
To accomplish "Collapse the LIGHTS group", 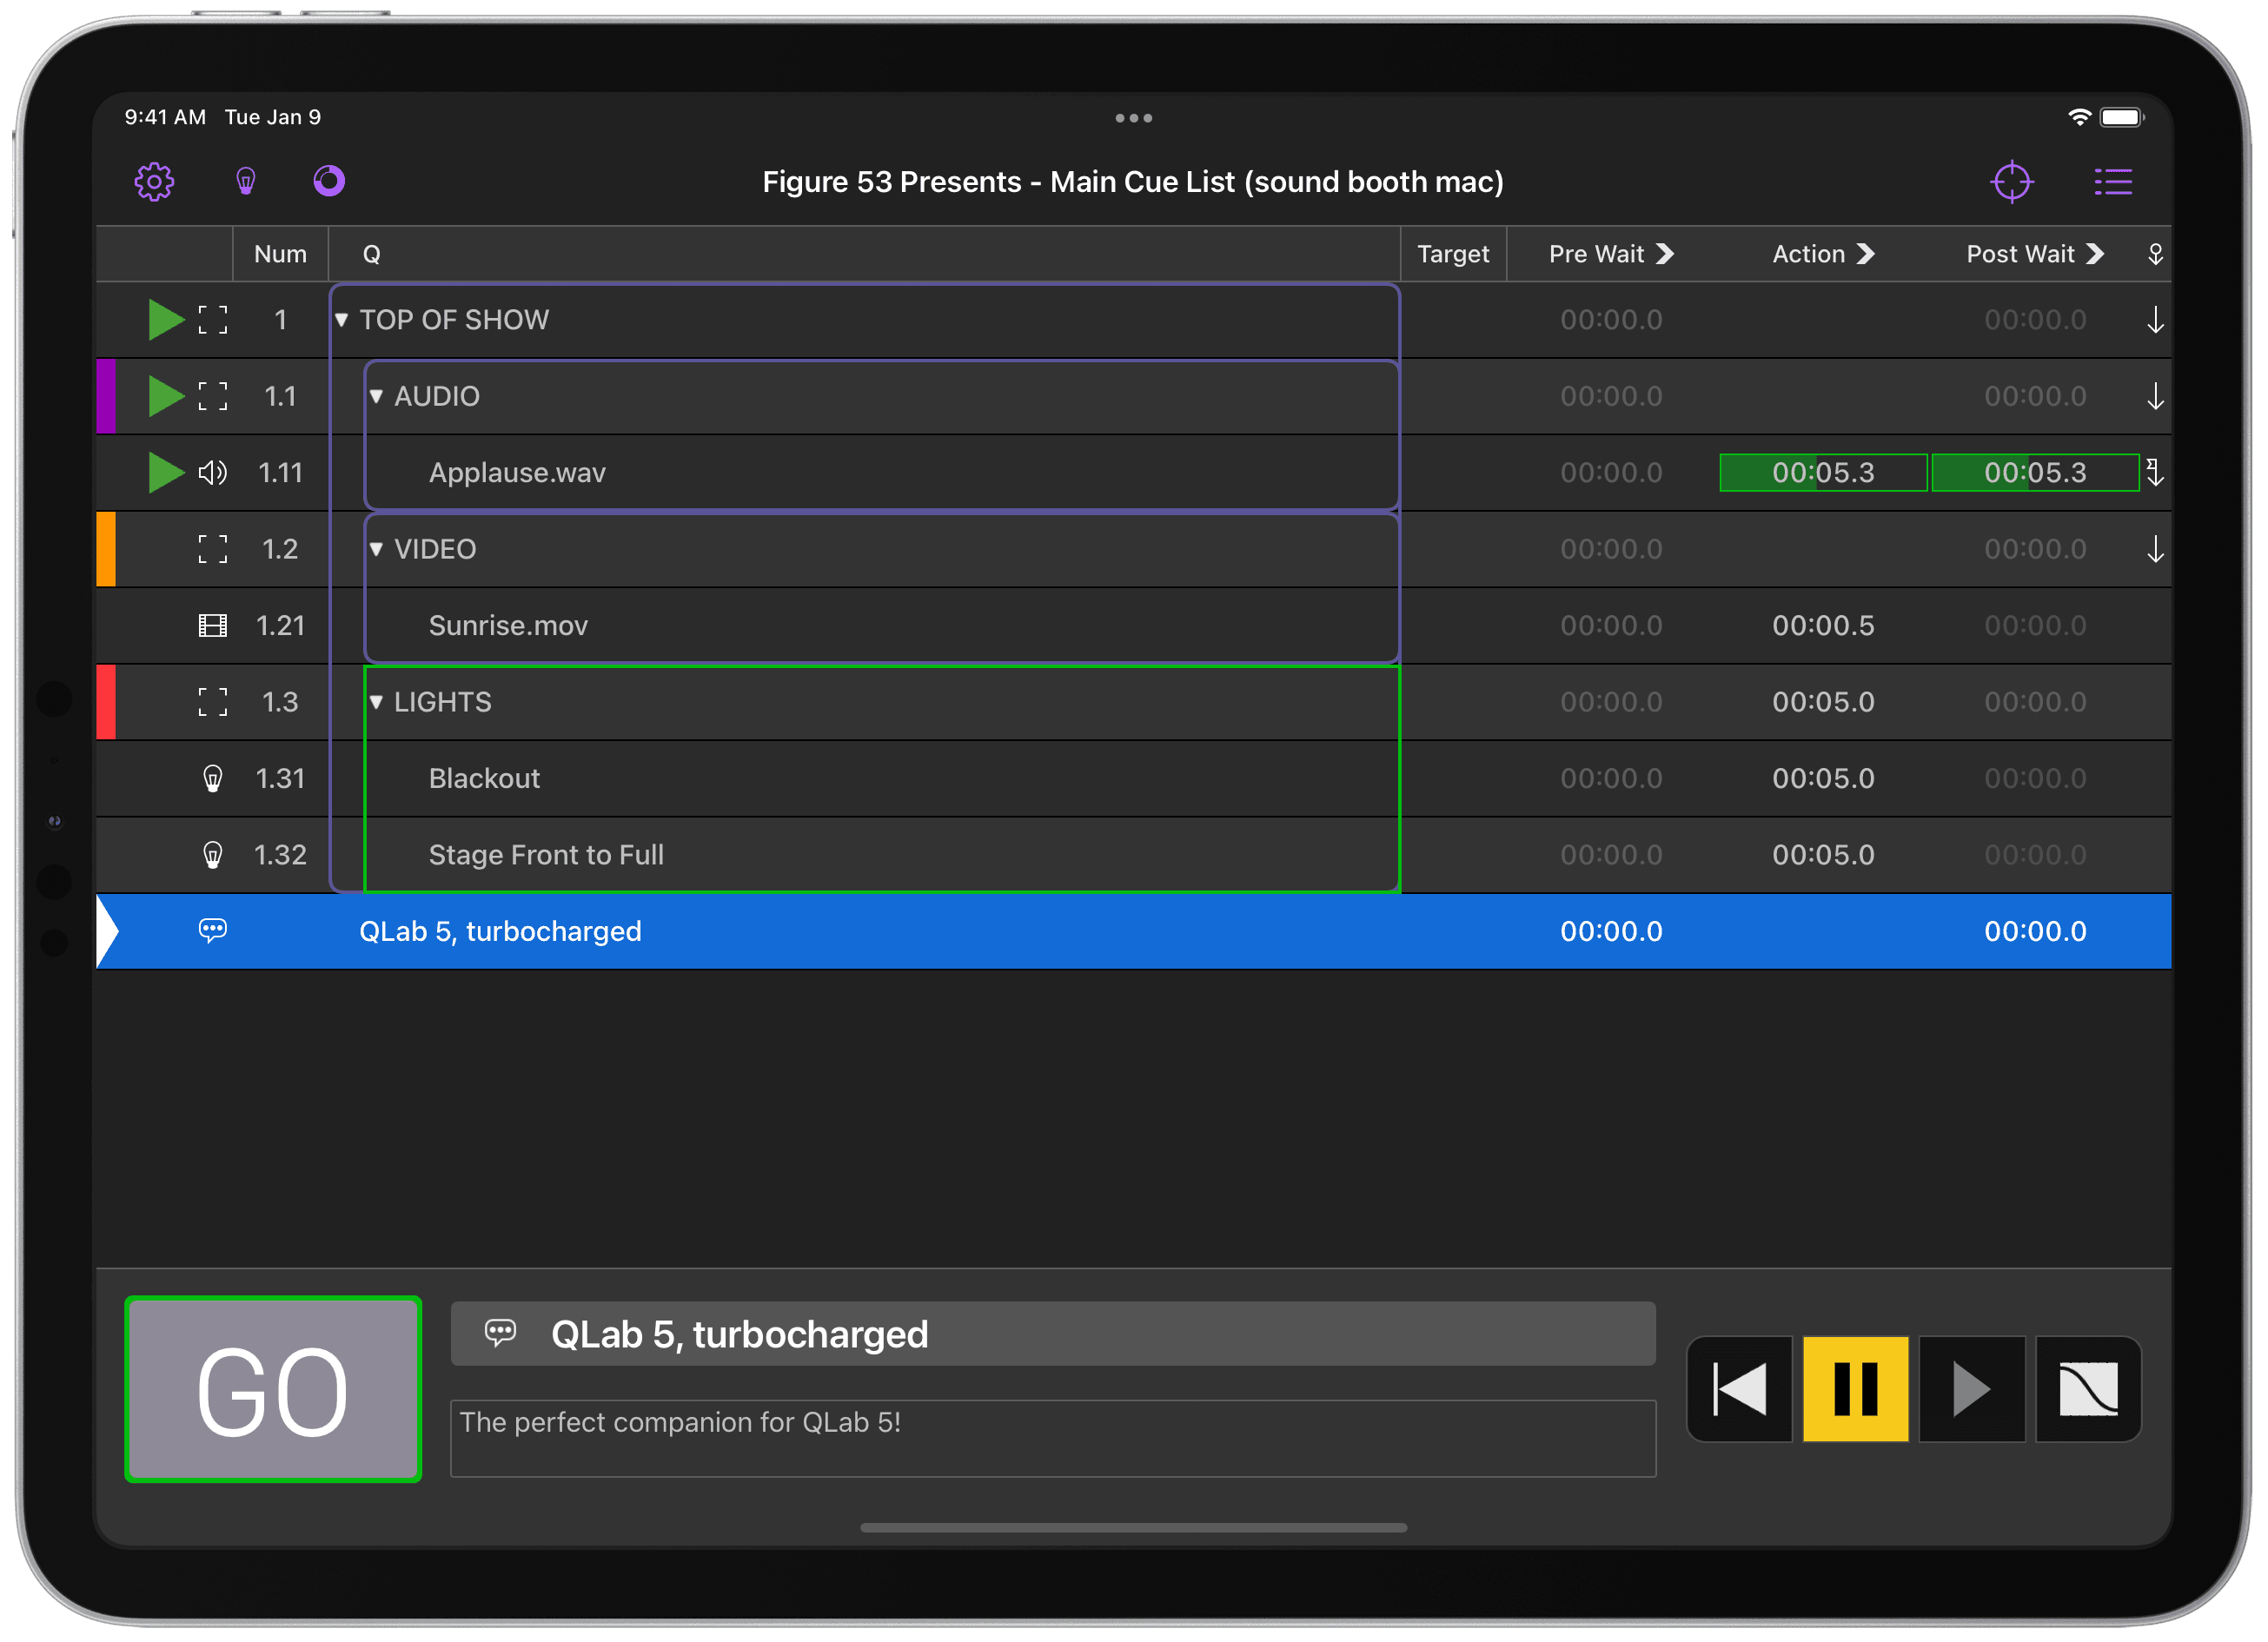I will coord(376,702).
